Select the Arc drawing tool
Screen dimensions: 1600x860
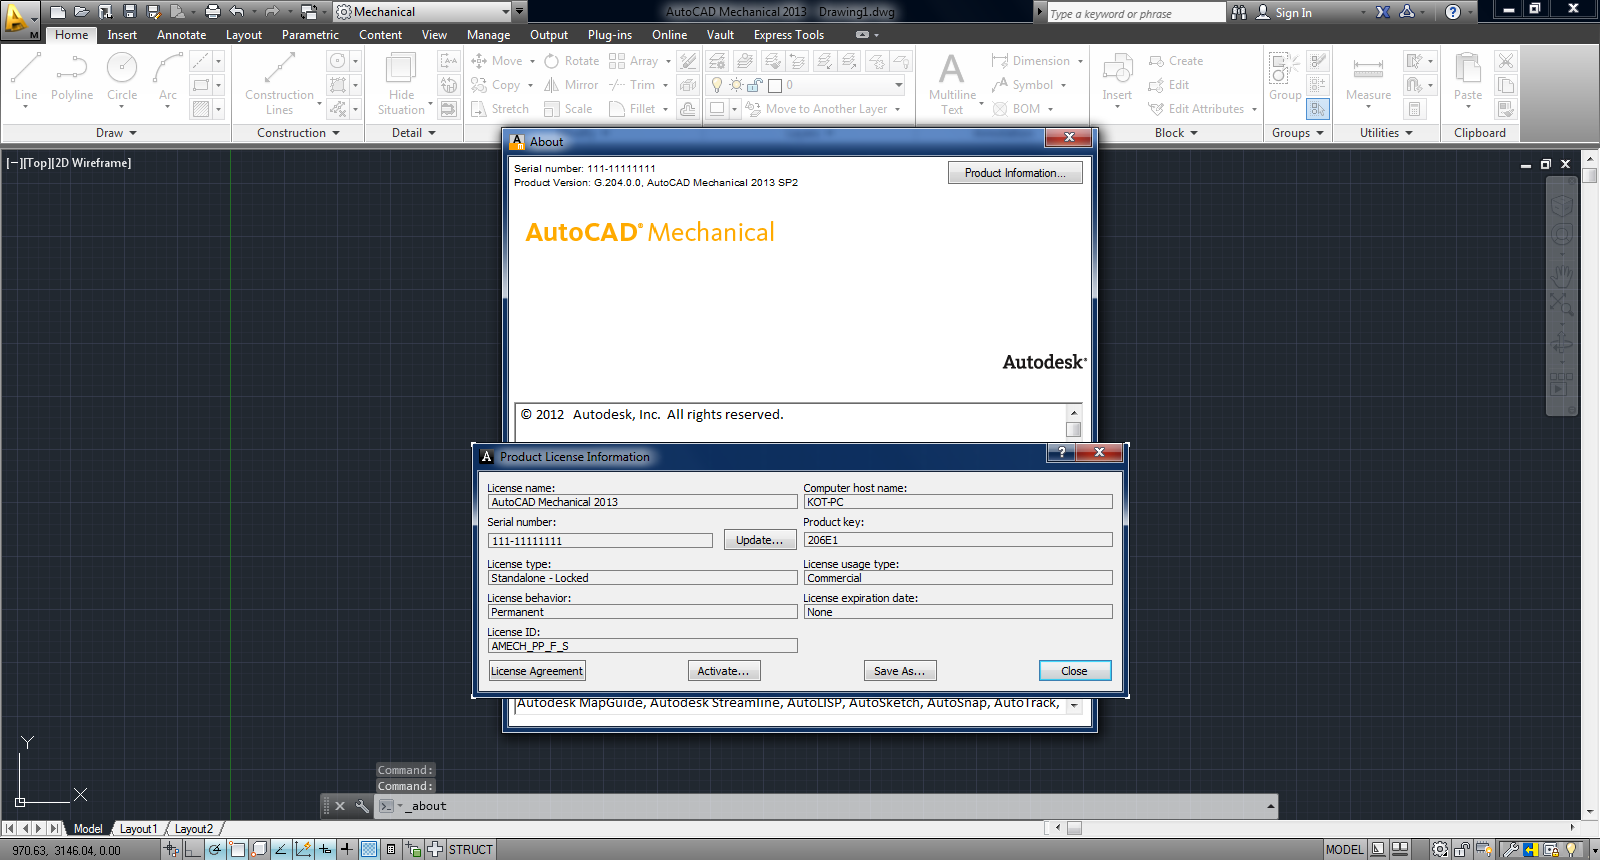click(x=168, y=78)
